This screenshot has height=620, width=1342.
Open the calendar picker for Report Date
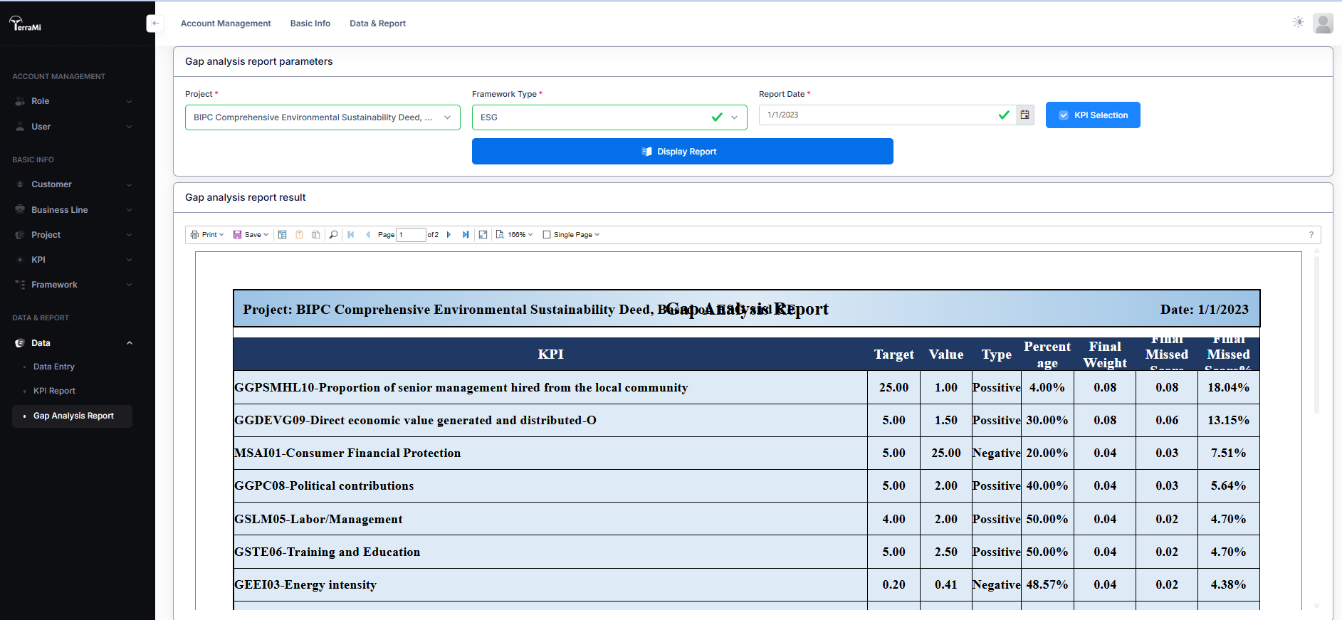(x=1024, y=115)
